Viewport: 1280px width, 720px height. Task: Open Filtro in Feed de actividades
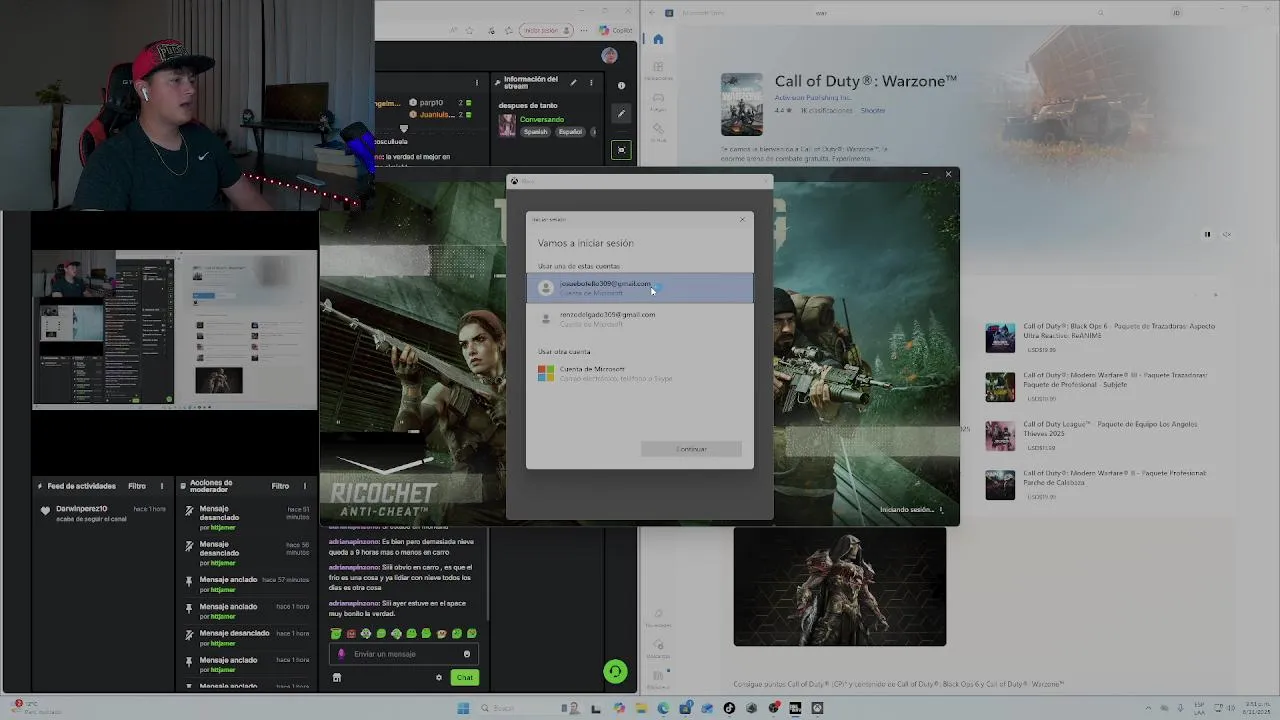(x=137, y=486)
